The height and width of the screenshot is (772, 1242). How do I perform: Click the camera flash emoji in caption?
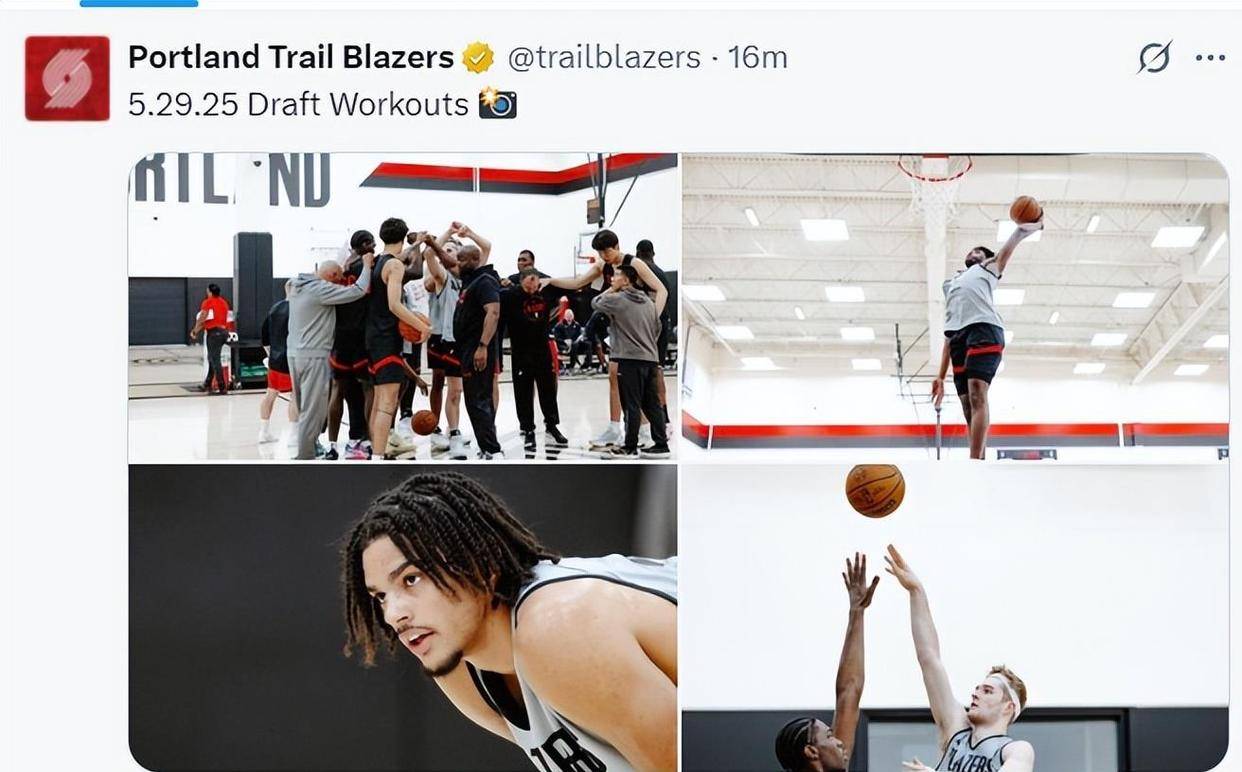click(x=497, y=103)
